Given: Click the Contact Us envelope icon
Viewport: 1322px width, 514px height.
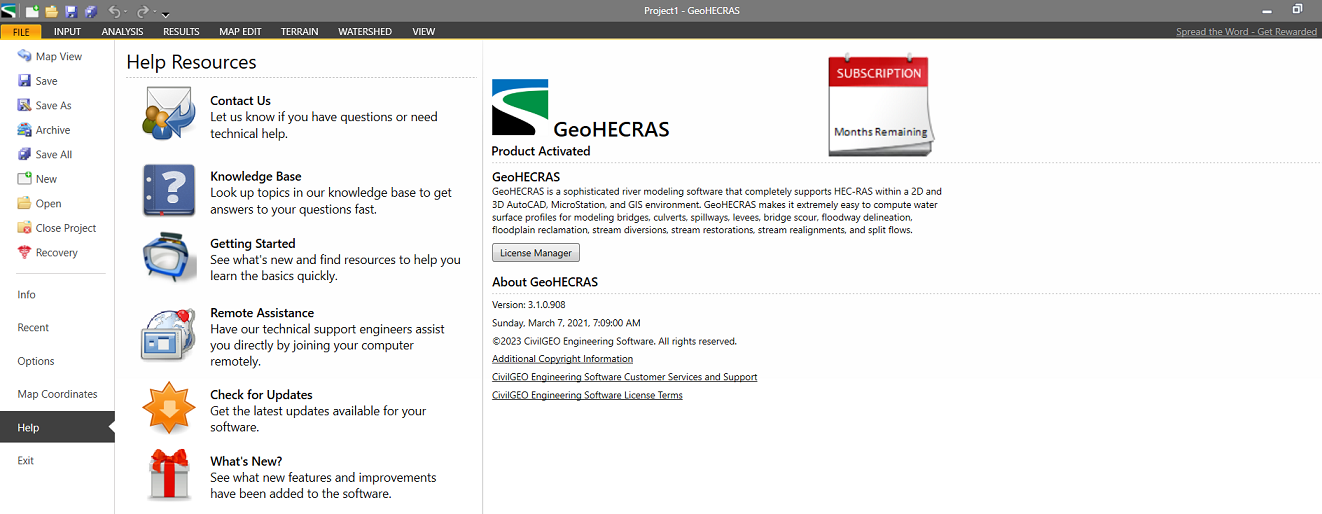Looking at the screenshot, I should [168, 113].
